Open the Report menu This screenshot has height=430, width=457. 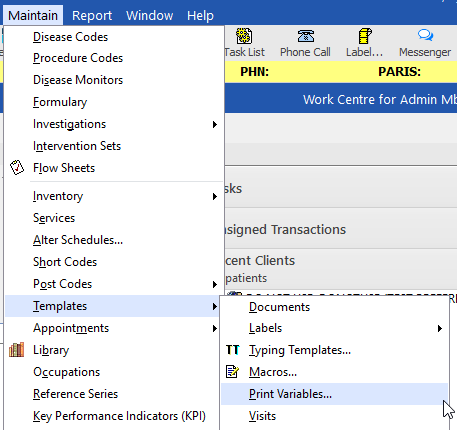coord(92,15)
